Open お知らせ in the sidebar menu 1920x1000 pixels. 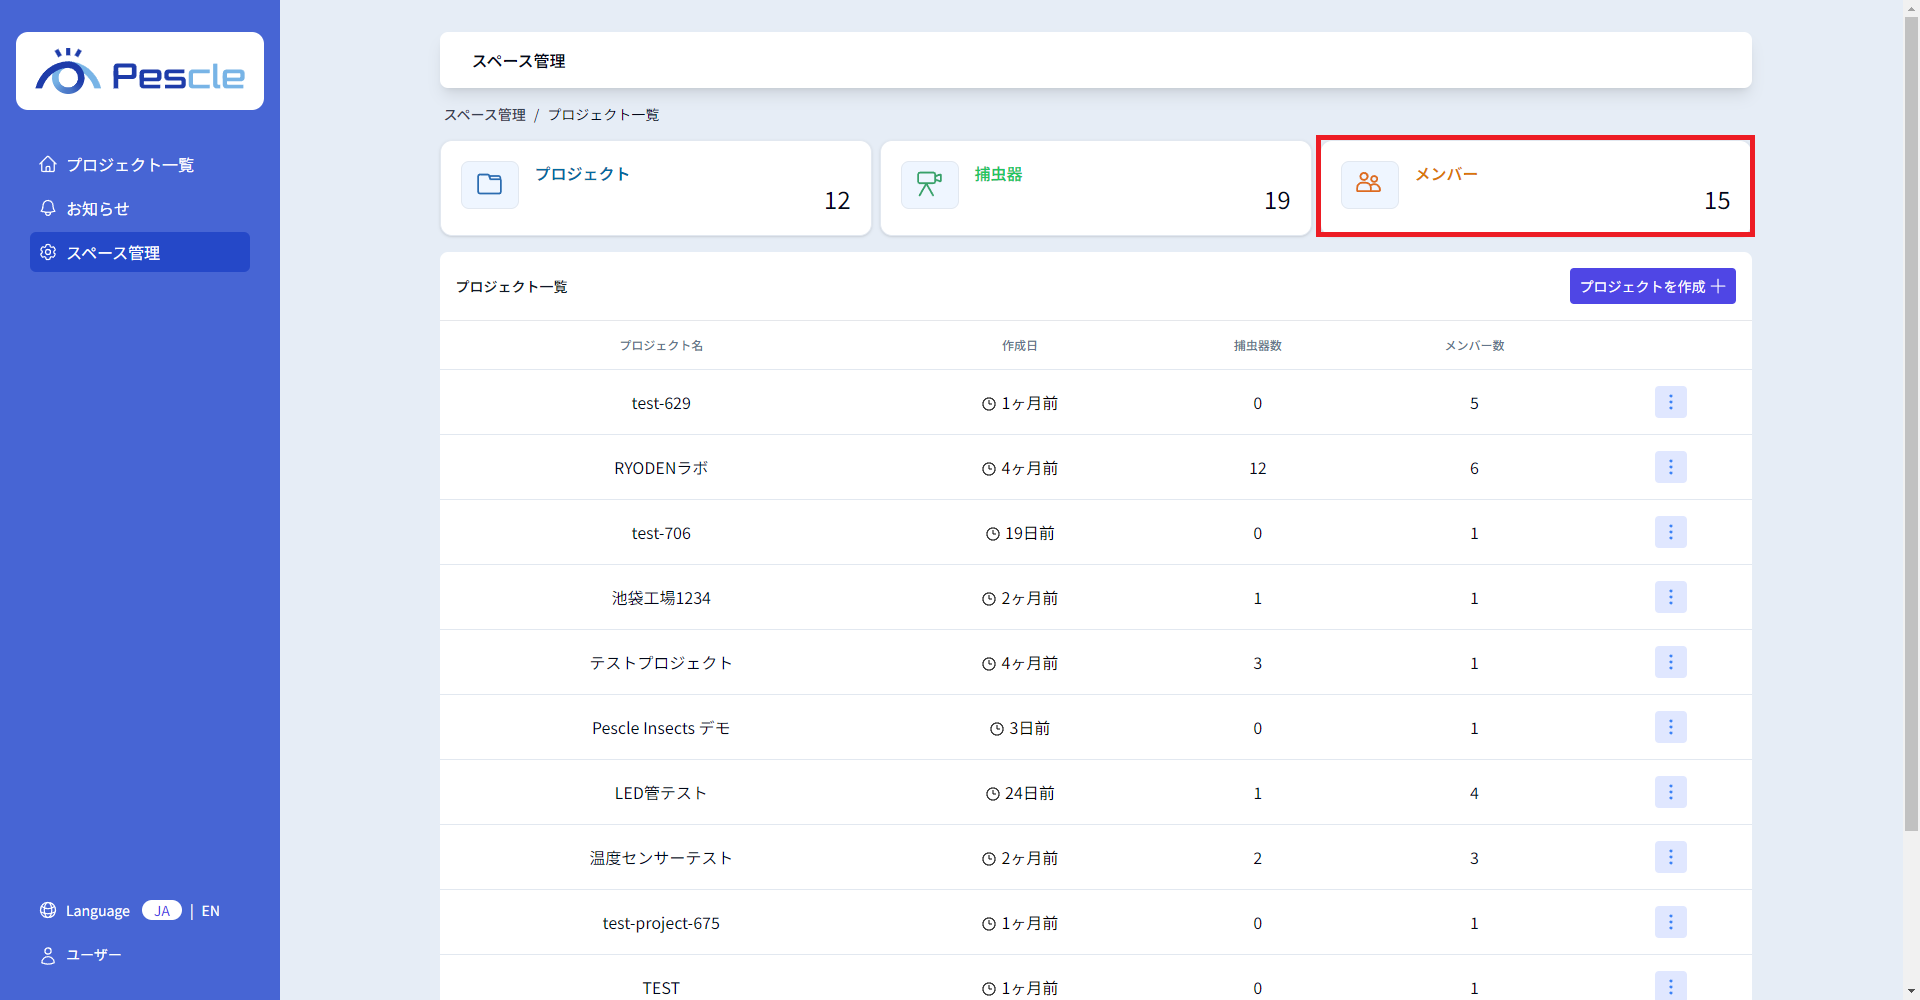tap(98, 208)
